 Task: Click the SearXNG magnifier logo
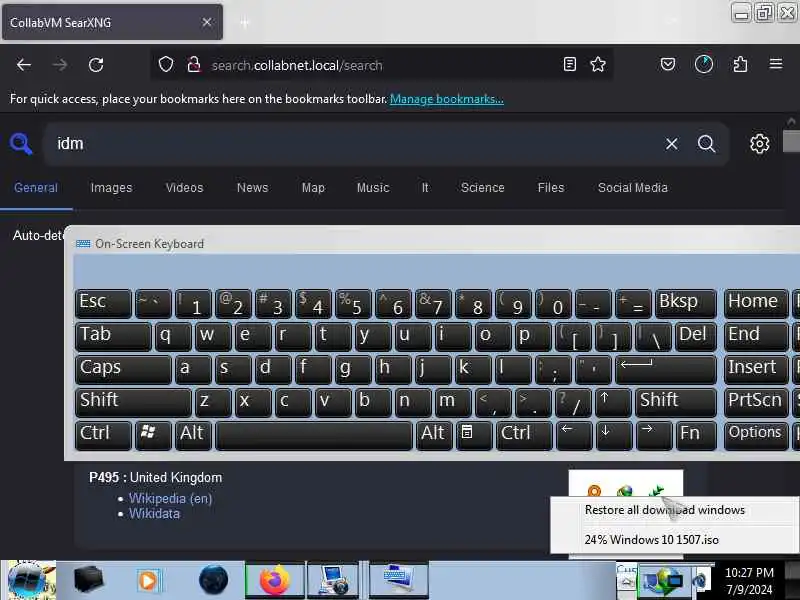point(21,143)
